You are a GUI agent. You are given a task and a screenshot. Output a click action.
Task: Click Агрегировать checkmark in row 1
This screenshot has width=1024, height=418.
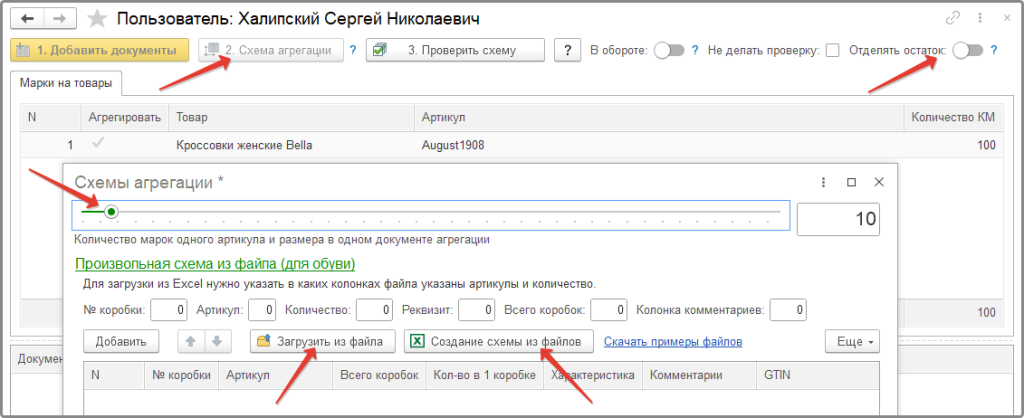(98, 144)
